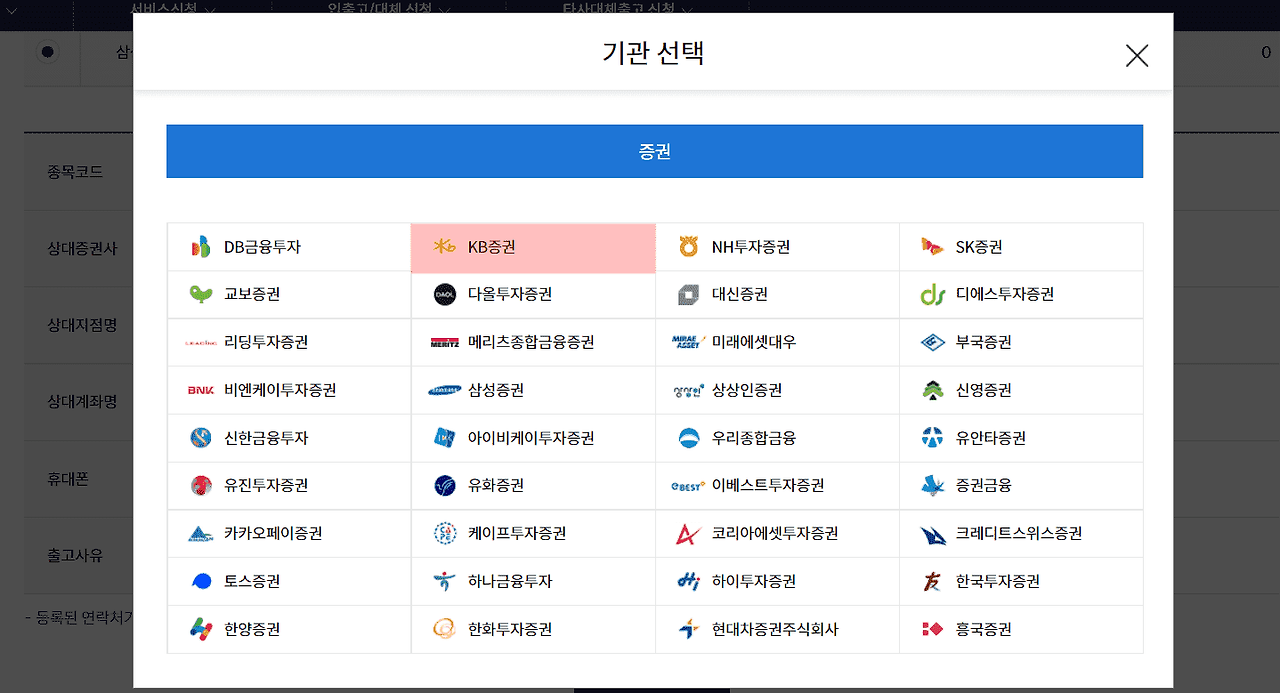Click the 삼성증권 logo icon

445,391
